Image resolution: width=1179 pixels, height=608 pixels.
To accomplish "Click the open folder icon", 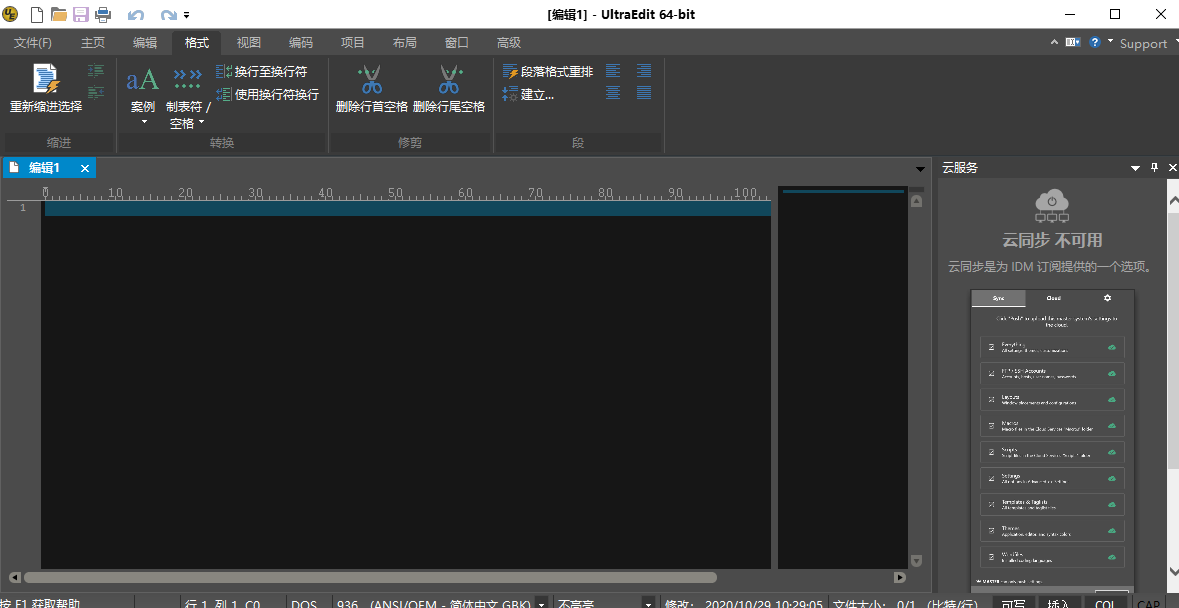I will coord(58,15).
